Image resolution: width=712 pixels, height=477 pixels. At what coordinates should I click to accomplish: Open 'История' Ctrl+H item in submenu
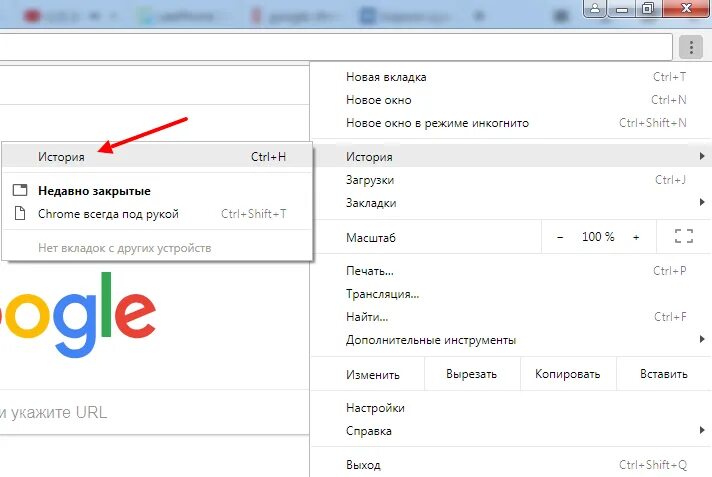pos(157,156)
